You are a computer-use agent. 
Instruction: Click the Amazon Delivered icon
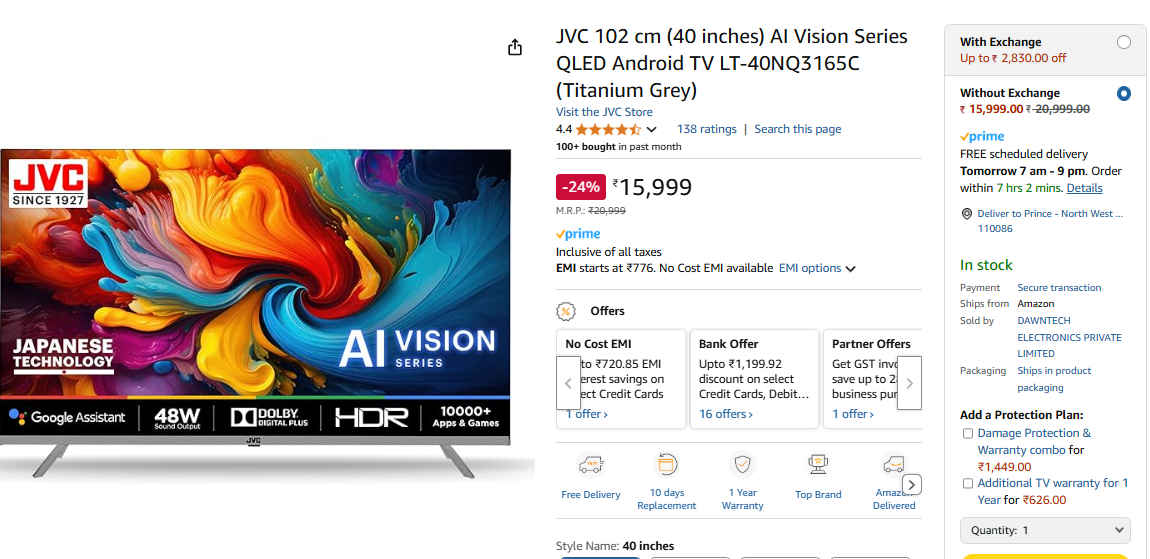click(893, 464)
